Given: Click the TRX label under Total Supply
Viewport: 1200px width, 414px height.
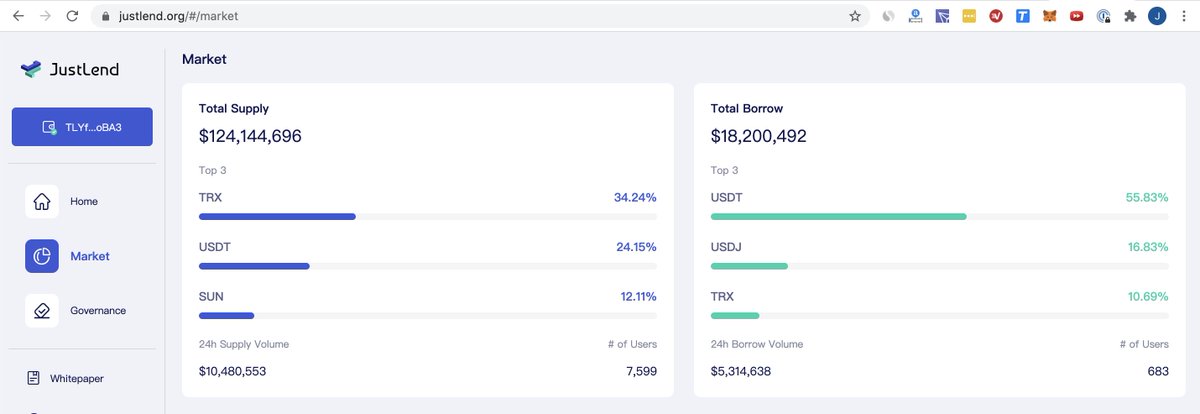Looking at the screenshot, I should coord(210,198).
